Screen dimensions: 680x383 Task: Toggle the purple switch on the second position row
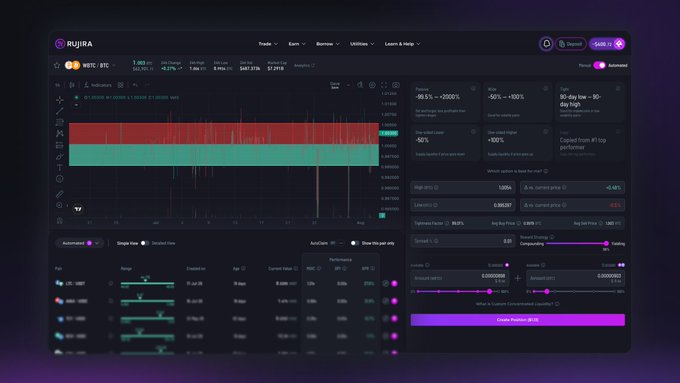pyautogui.click(x=394, y=301)
